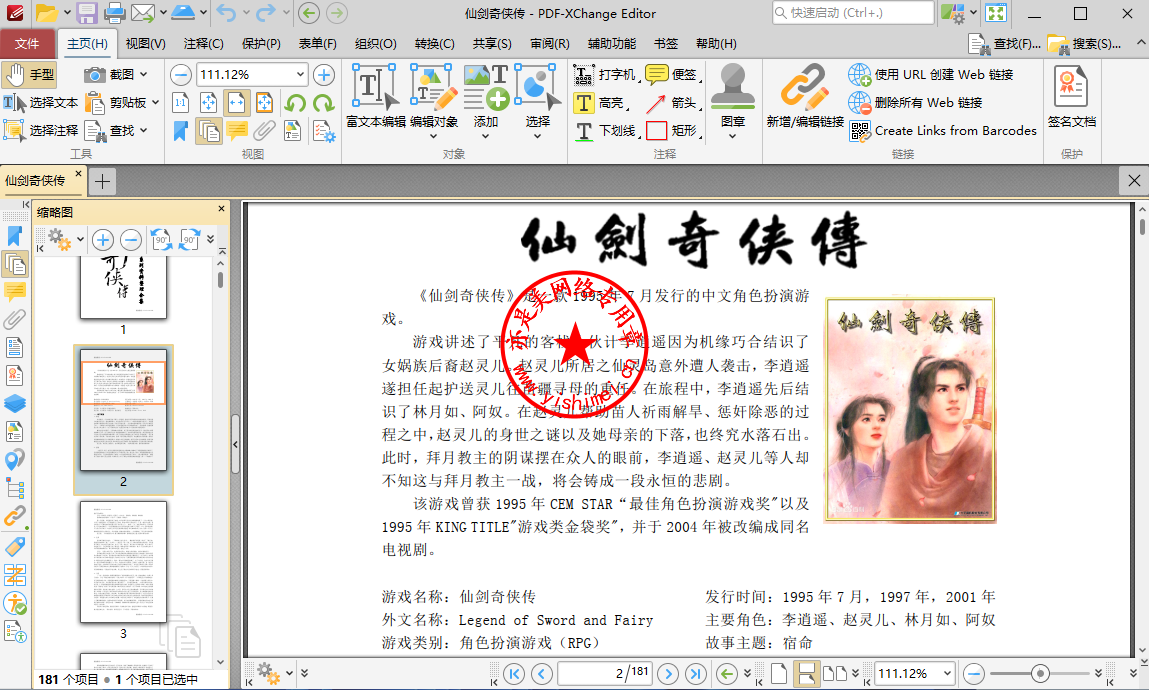Click the document vertical scrollbar thumb
Image resolution: width=1149 pixels, height=690 pixels.
pos(1142,225)
